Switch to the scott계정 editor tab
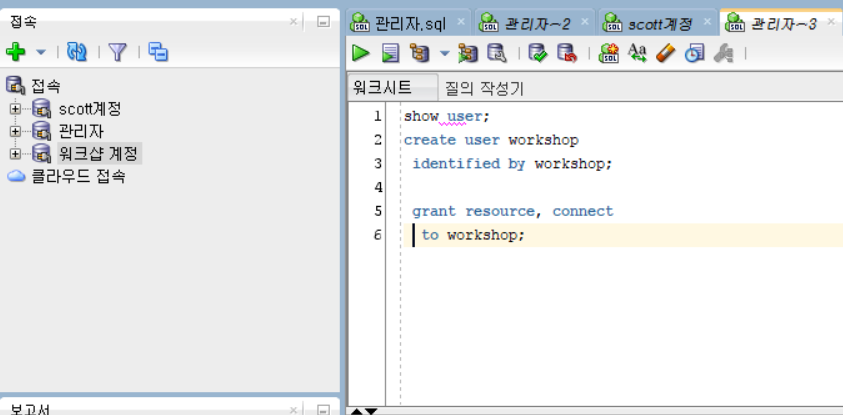Image resolution: width=843 pixels, height=415 pixels. [660, 23]
